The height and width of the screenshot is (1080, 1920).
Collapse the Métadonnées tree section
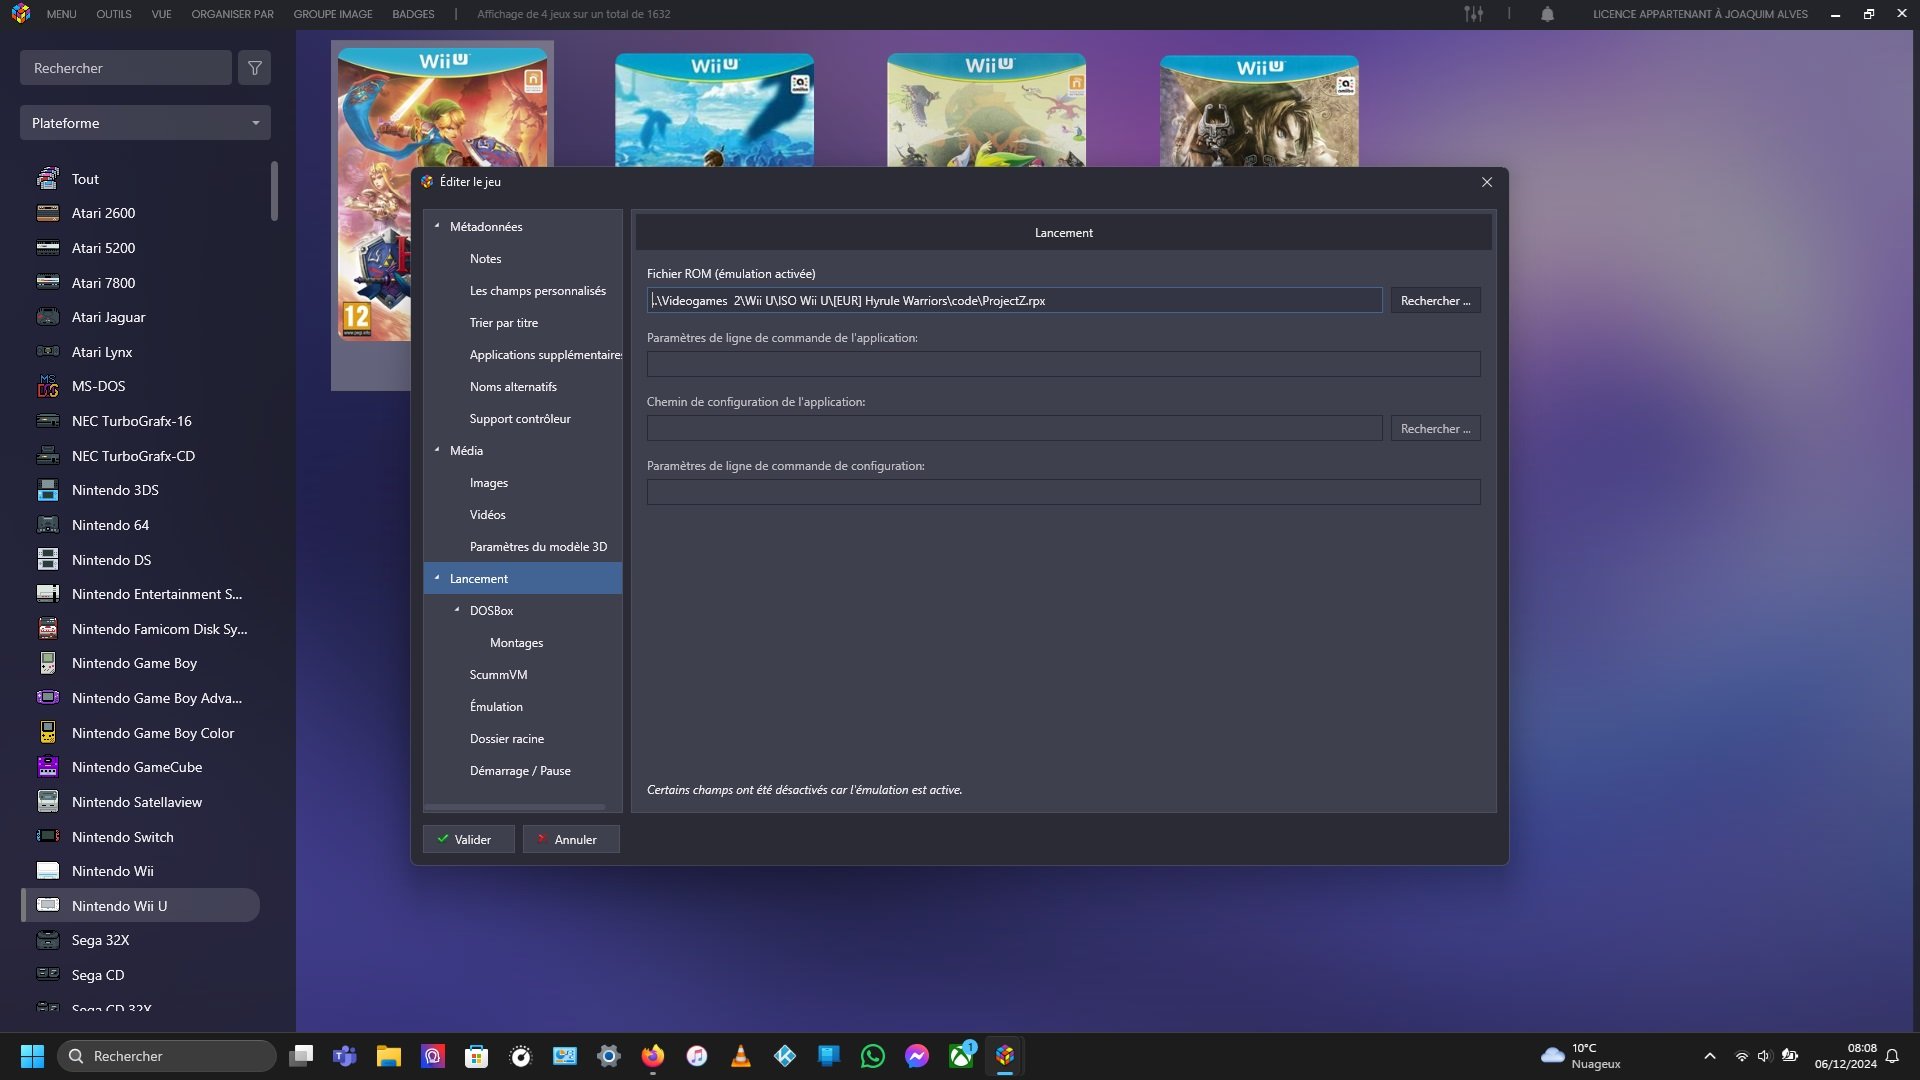point(437,226)
